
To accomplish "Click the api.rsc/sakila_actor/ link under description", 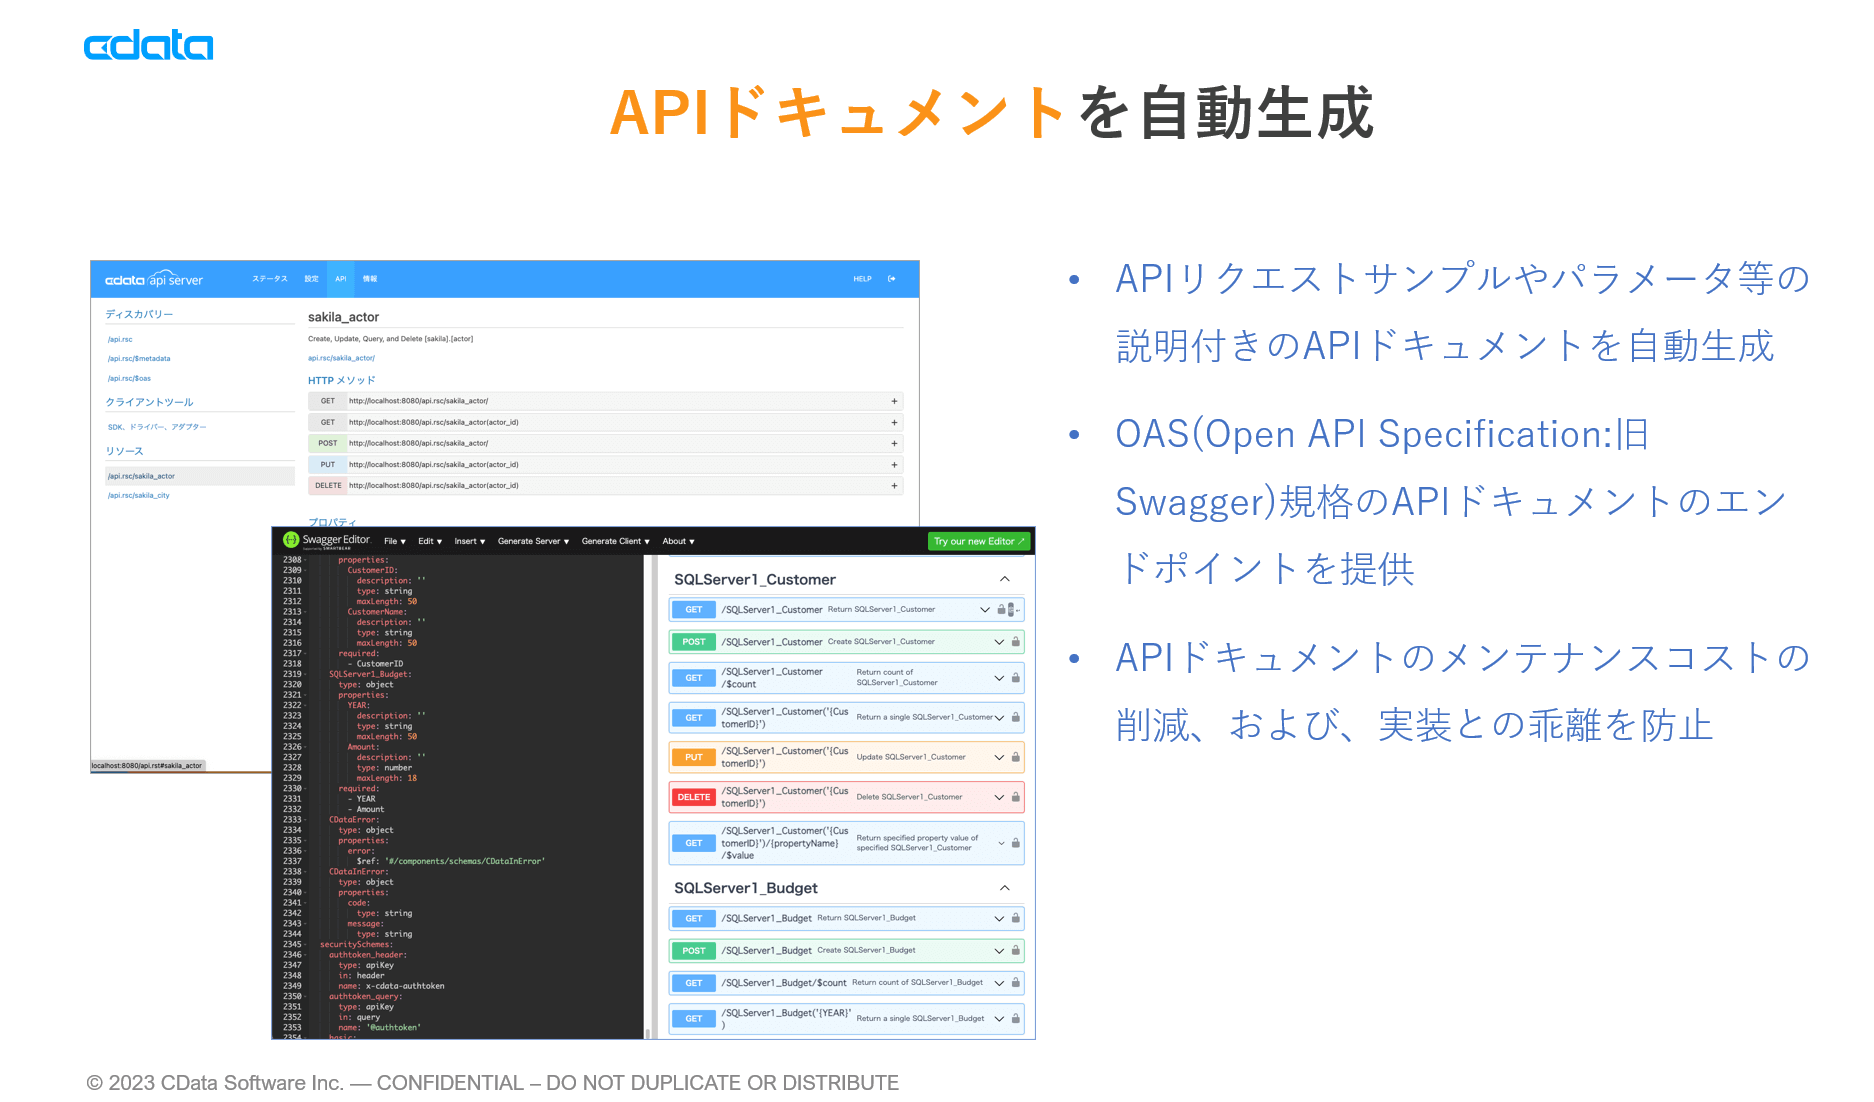I will click(341, 358).
